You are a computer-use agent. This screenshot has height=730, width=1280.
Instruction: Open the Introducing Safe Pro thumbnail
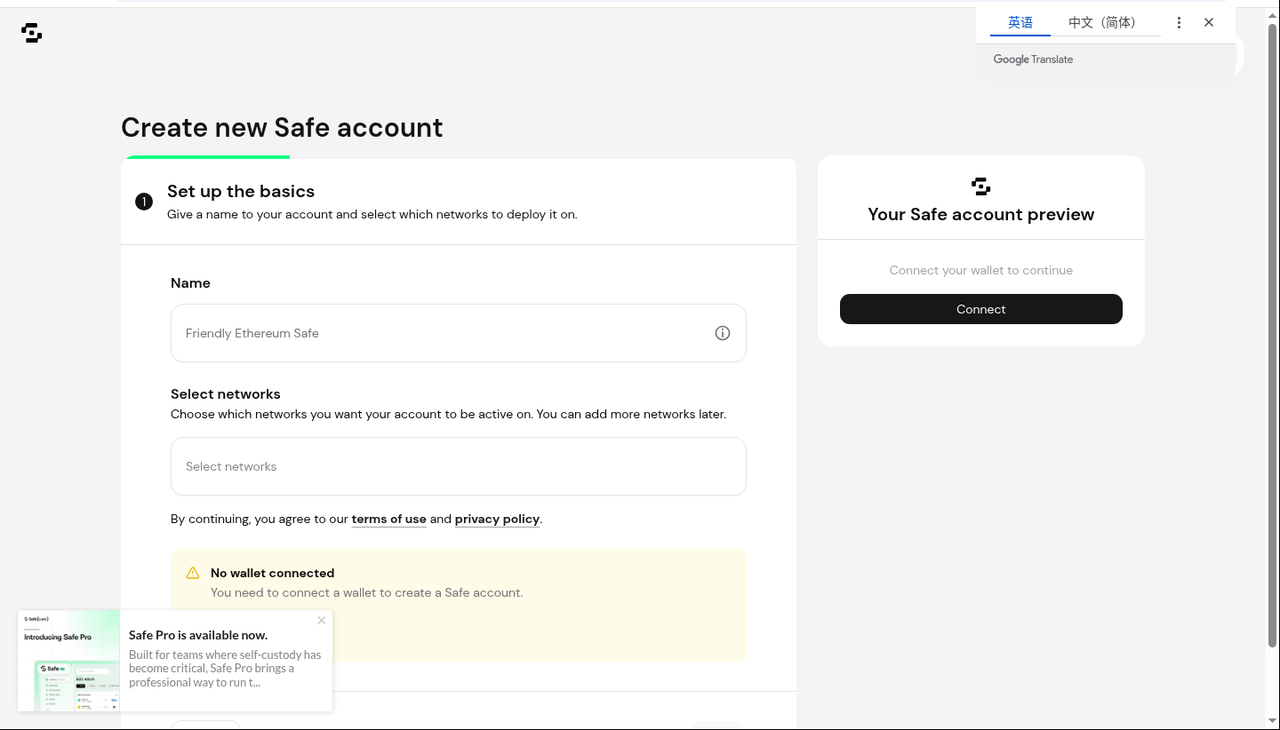[x=69, y=661]
